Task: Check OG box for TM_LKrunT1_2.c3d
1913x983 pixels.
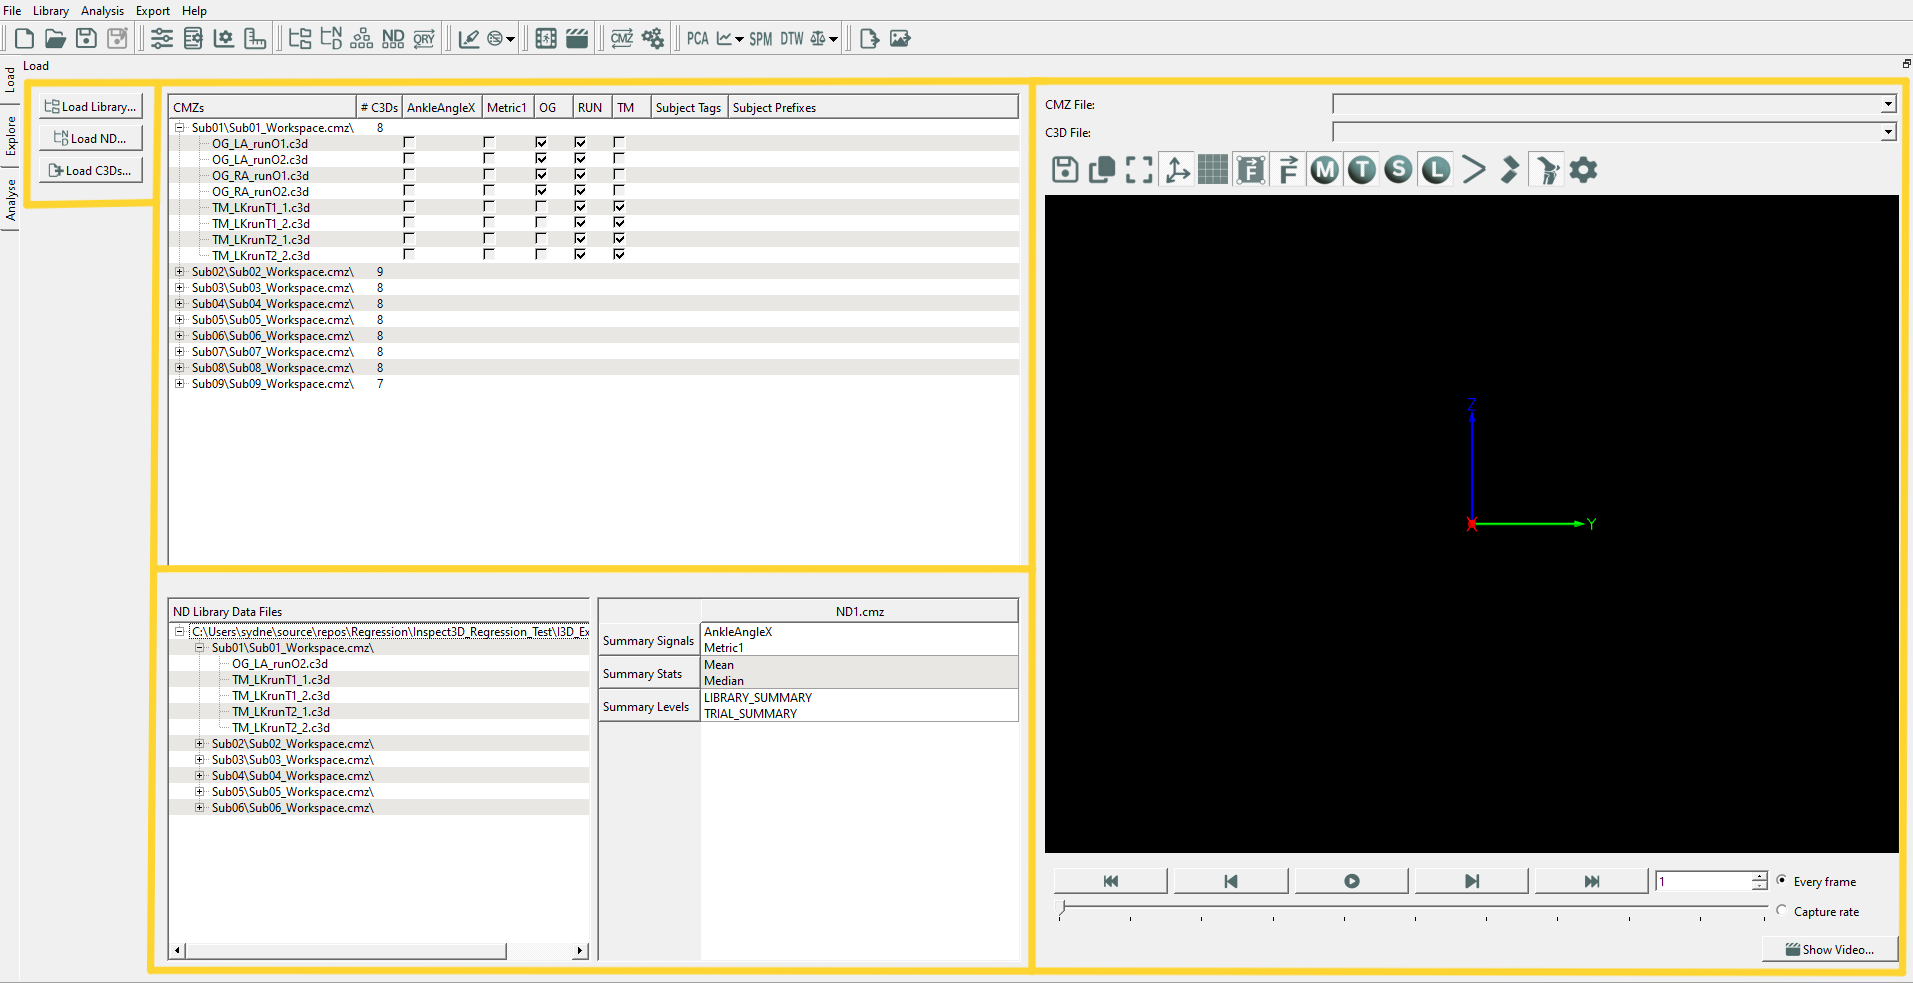Action: (541, 223)
